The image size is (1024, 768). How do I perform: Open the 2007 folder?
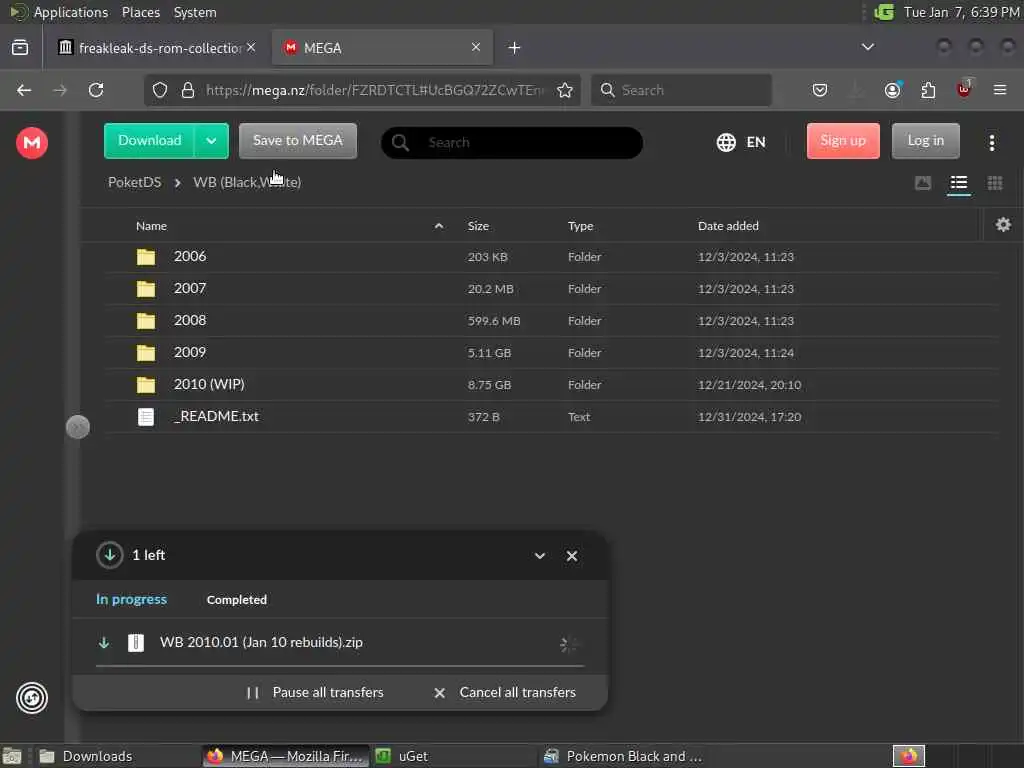552,289
